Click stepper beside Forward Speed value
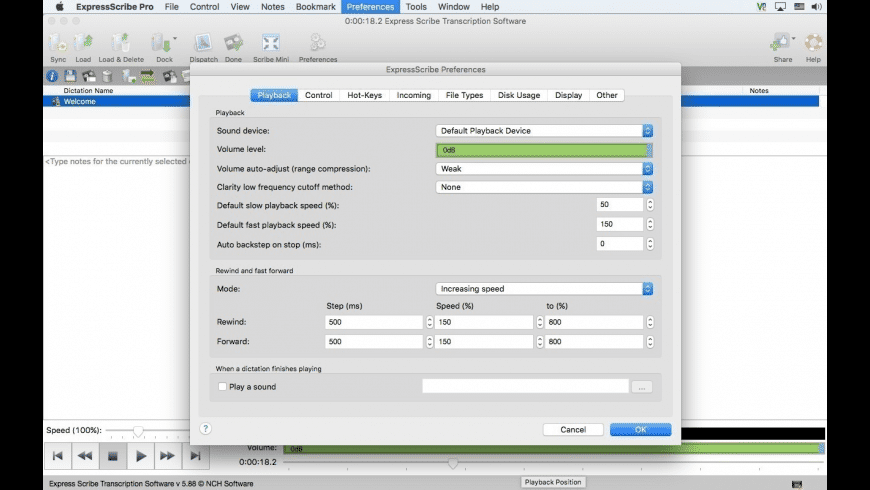Image resolution: width=870 pixels, height=490 pixels. pyautogui.click(x=539, y=341)
